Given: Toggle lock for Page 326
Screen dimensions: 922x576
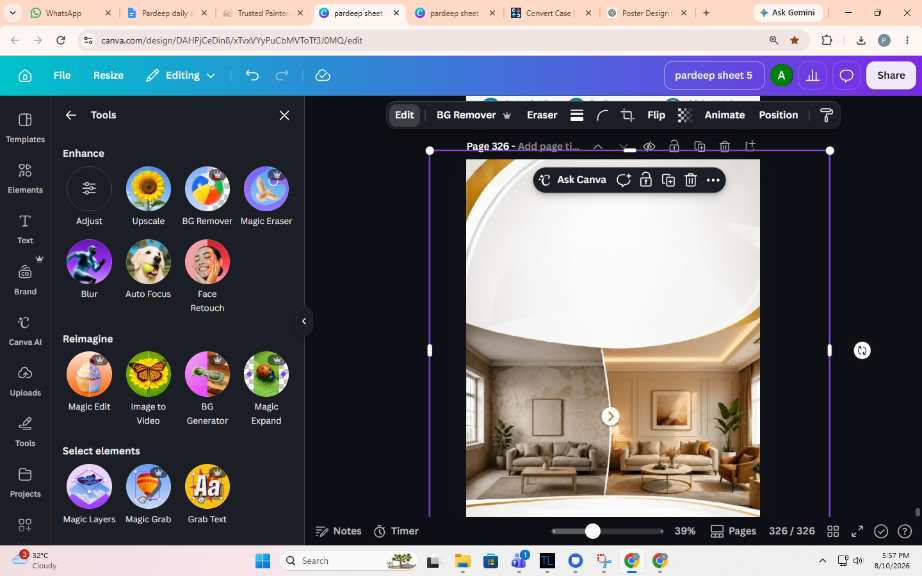Looking at the screenshot, I should coord(674,146).
